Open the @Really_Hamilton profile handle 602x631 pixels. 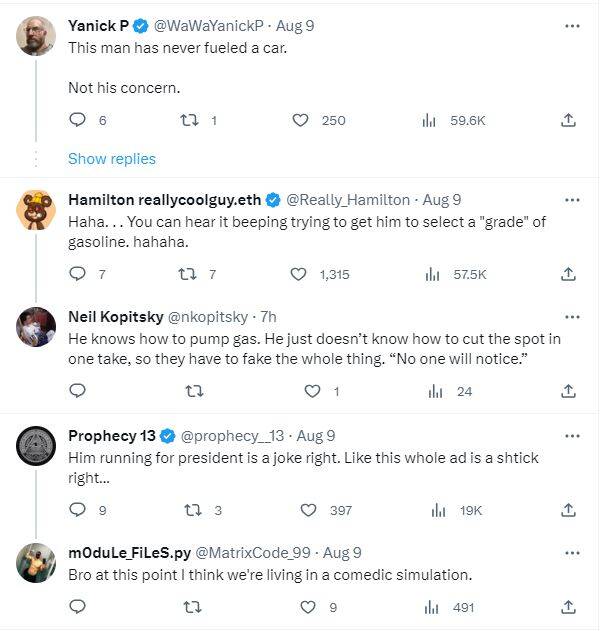coord(349,200)
